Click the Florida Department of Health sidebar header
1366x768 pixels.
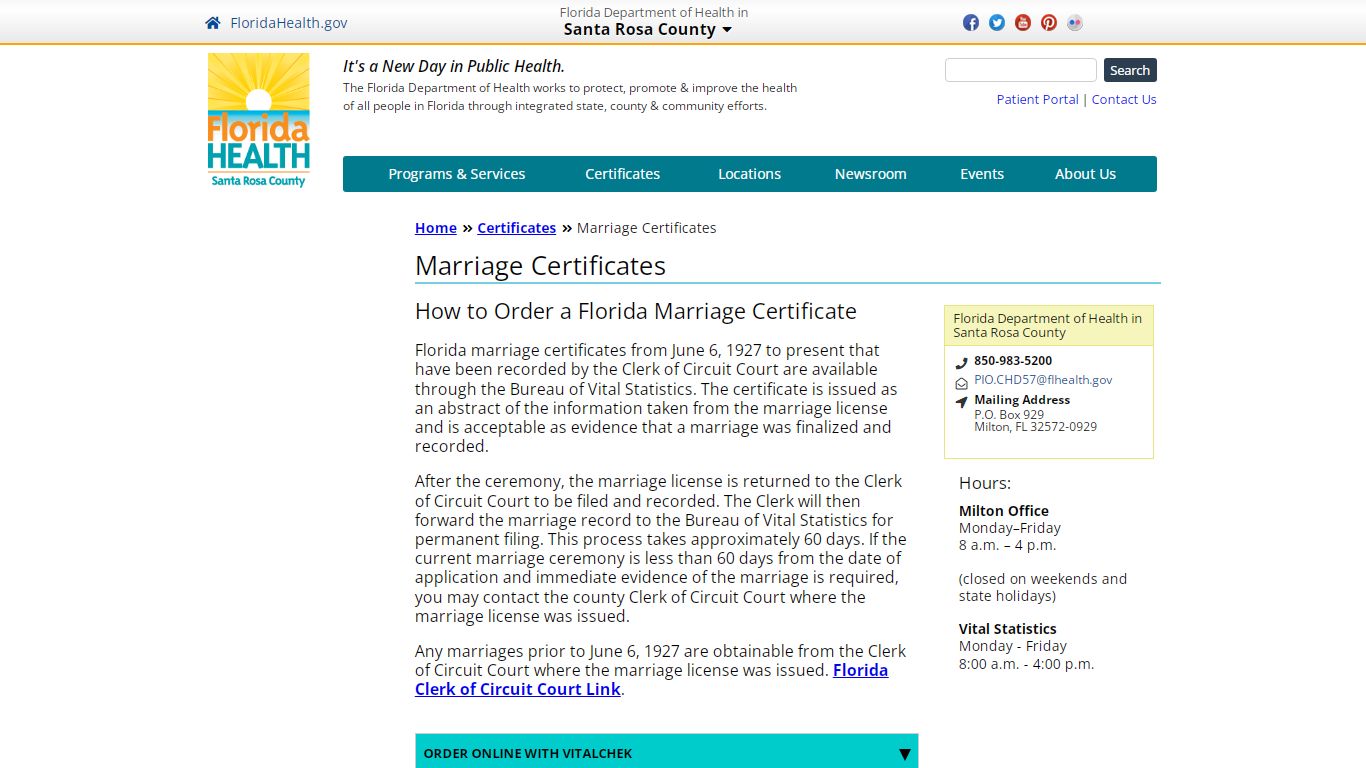(x=1049, y=326)
